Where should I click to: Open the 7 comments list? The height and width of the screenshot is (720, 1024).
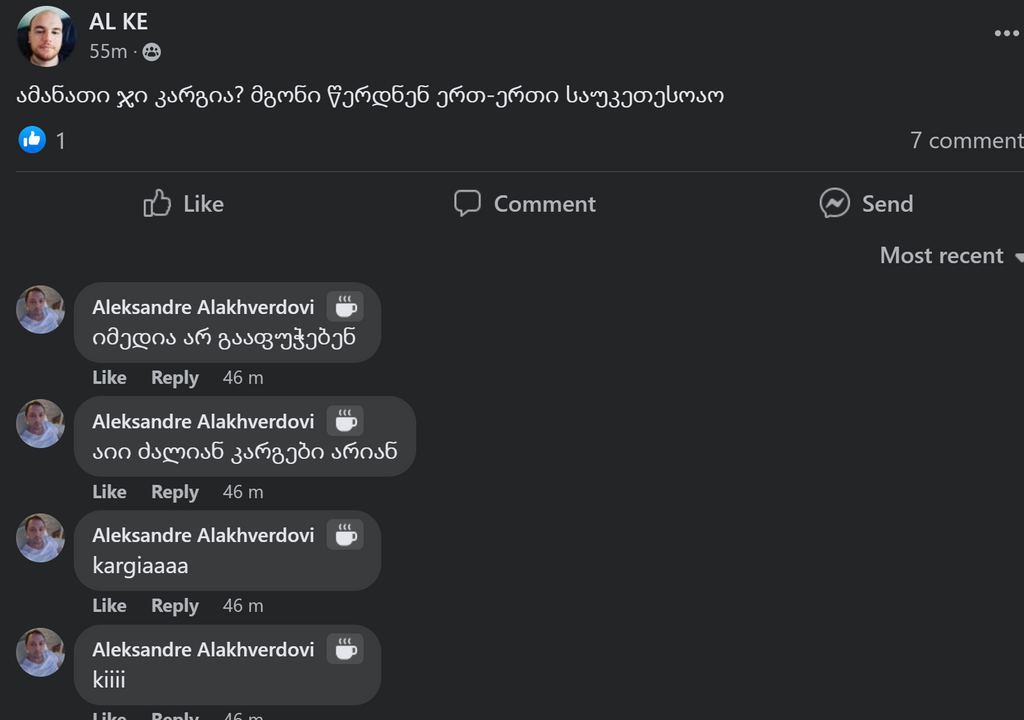coord(965,140)
